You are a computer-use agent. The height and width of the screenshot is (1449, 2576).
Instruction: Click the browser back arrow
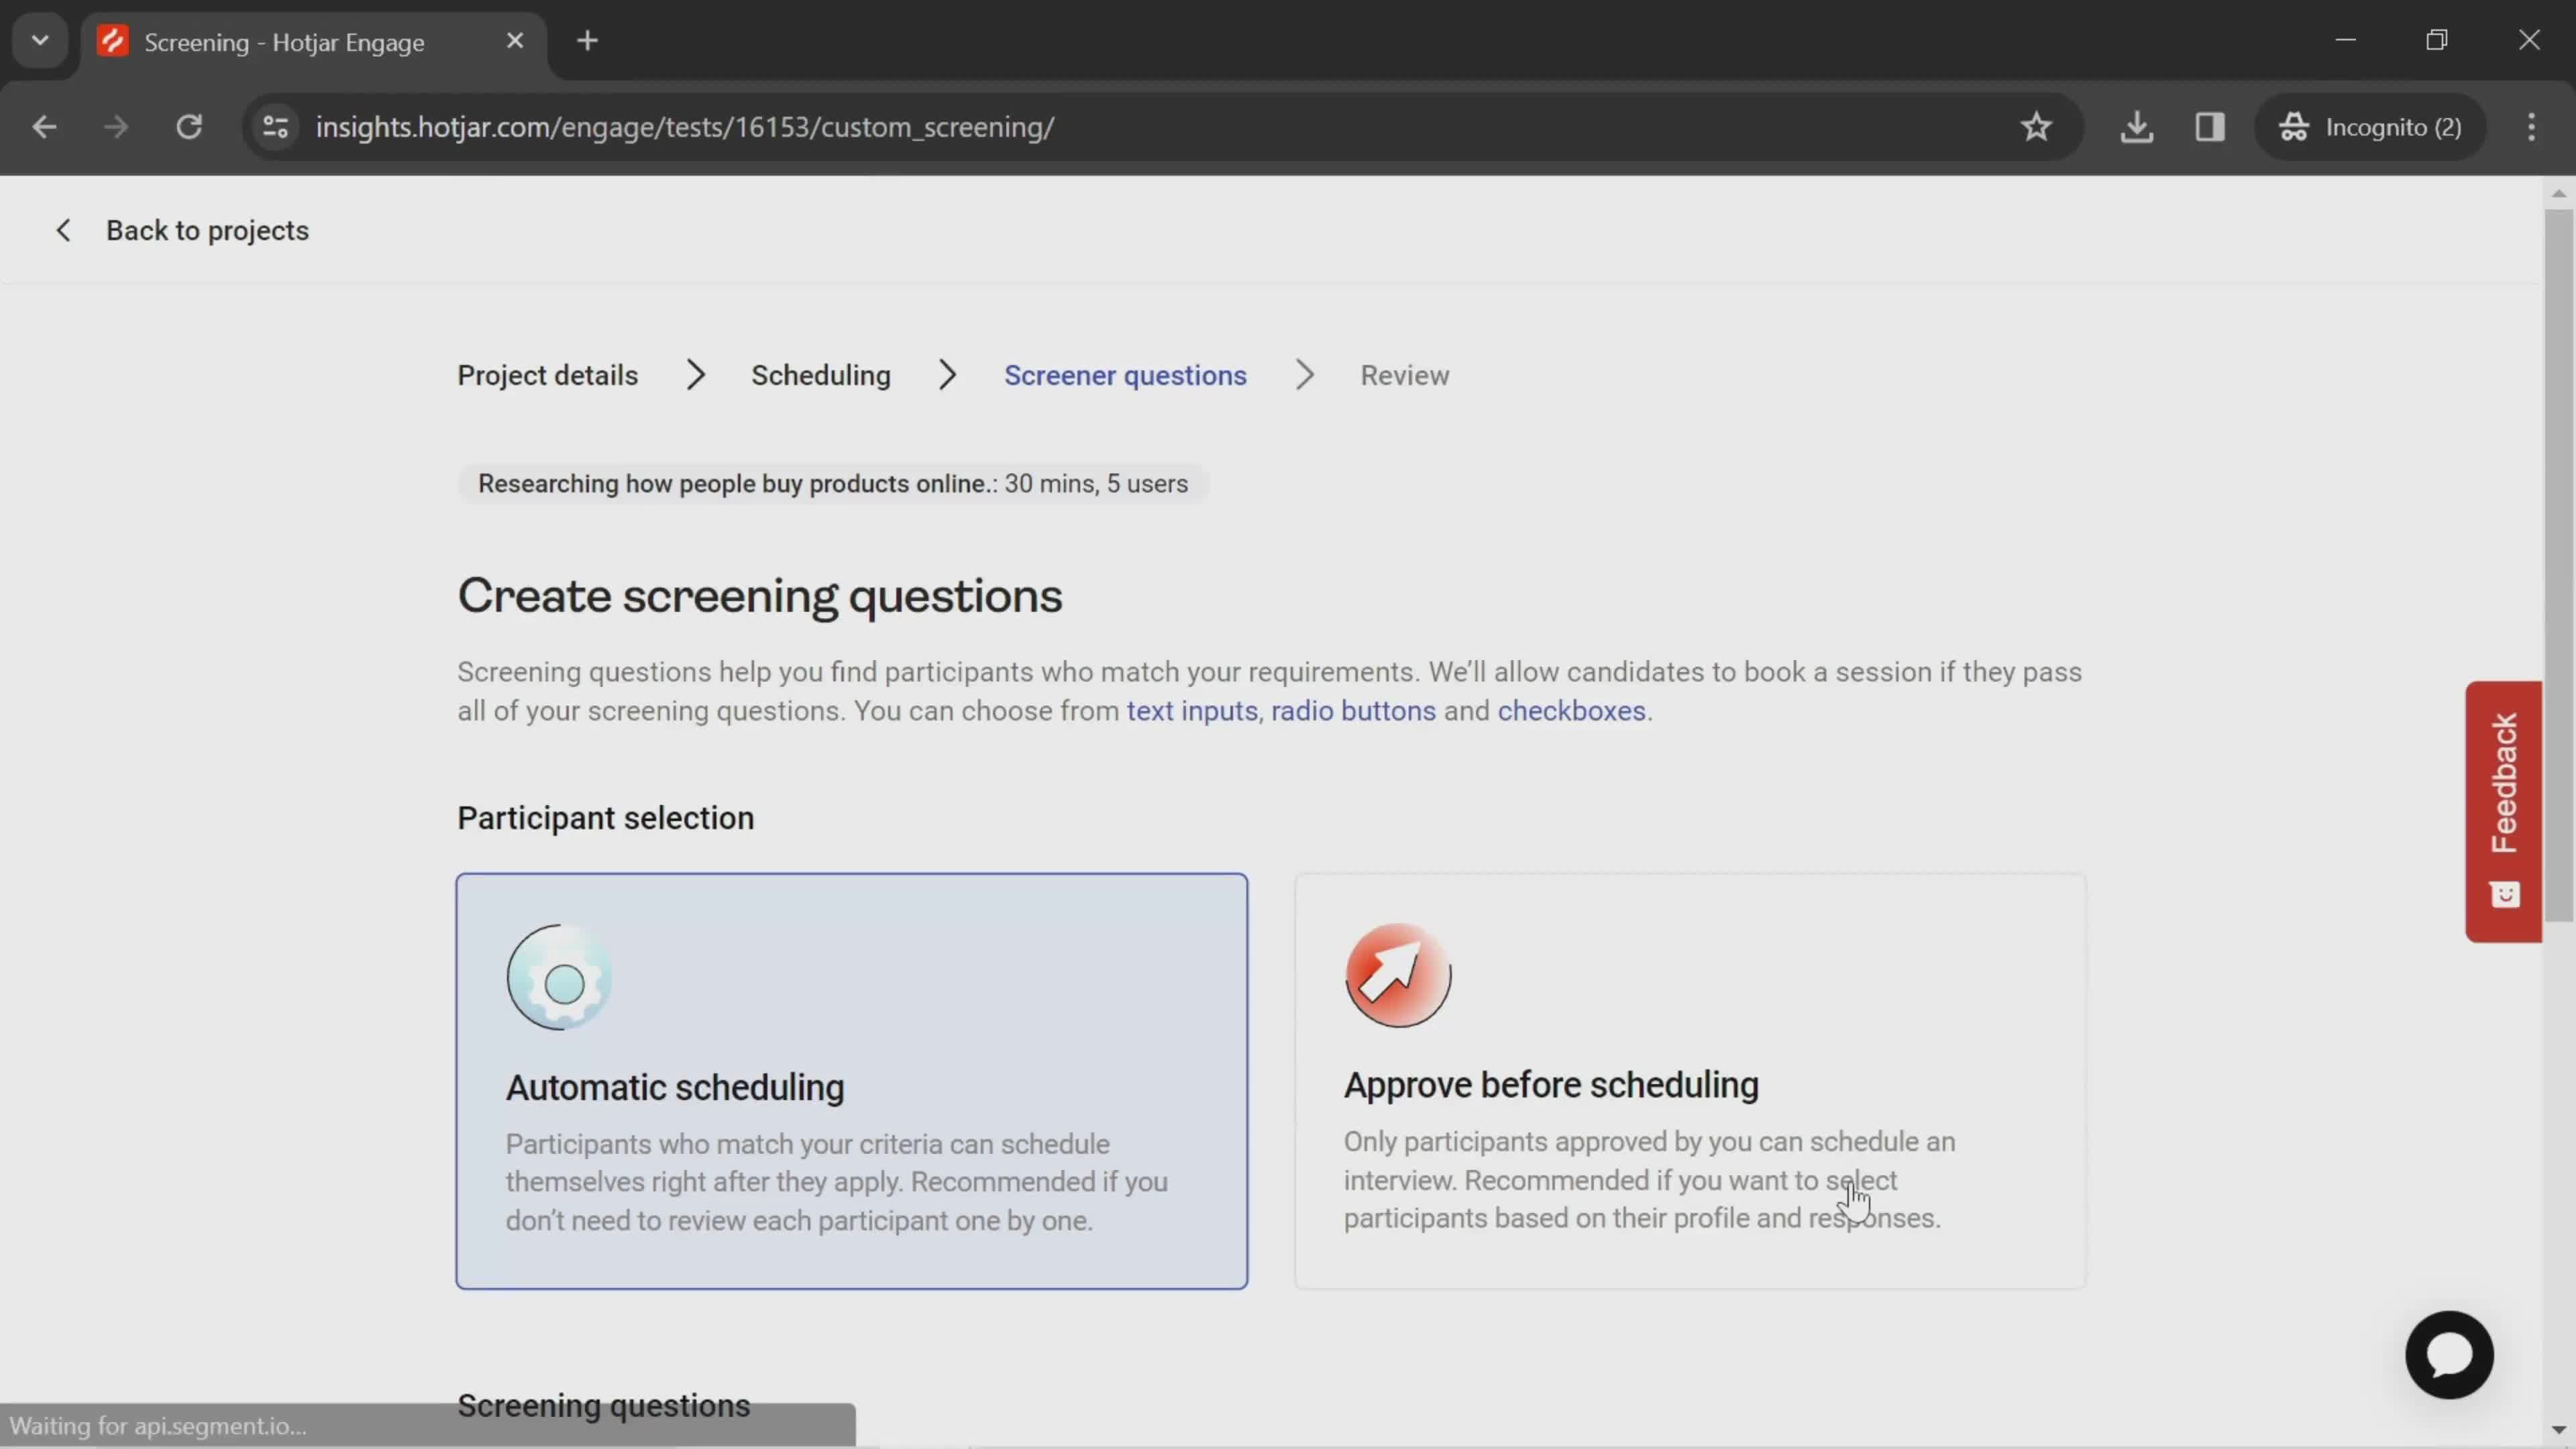pos(44,127)
